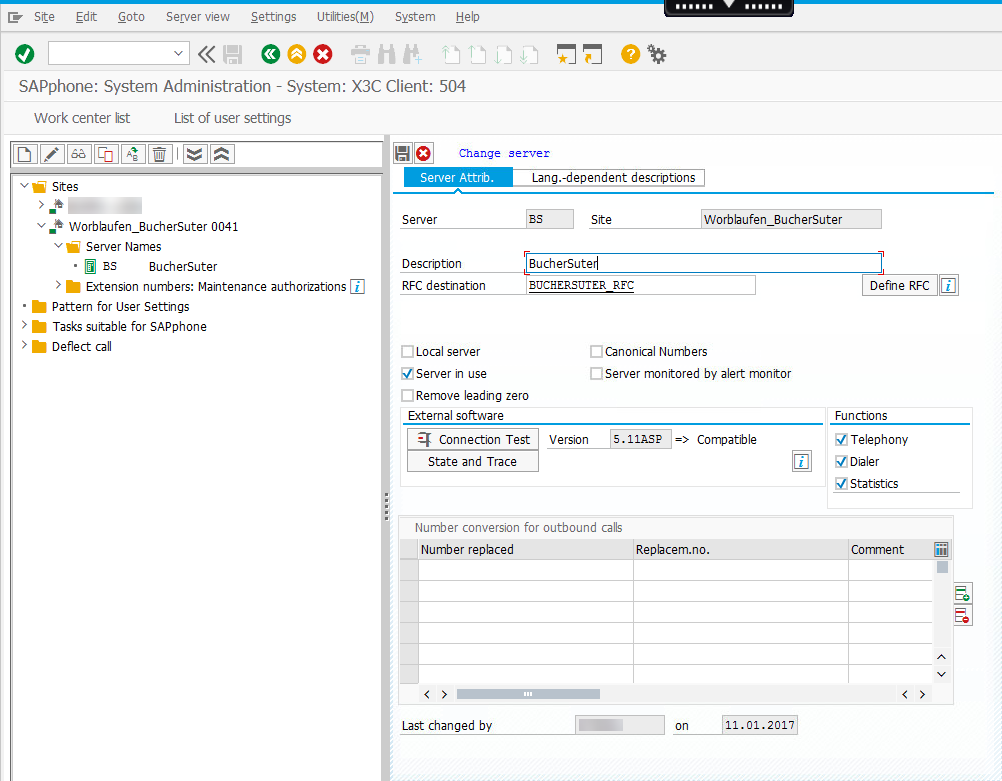Expand Extension numbers: Maintenance authorizations folder
The width and height of the screenshot is (1002, 781).
(x=58, y=285)
